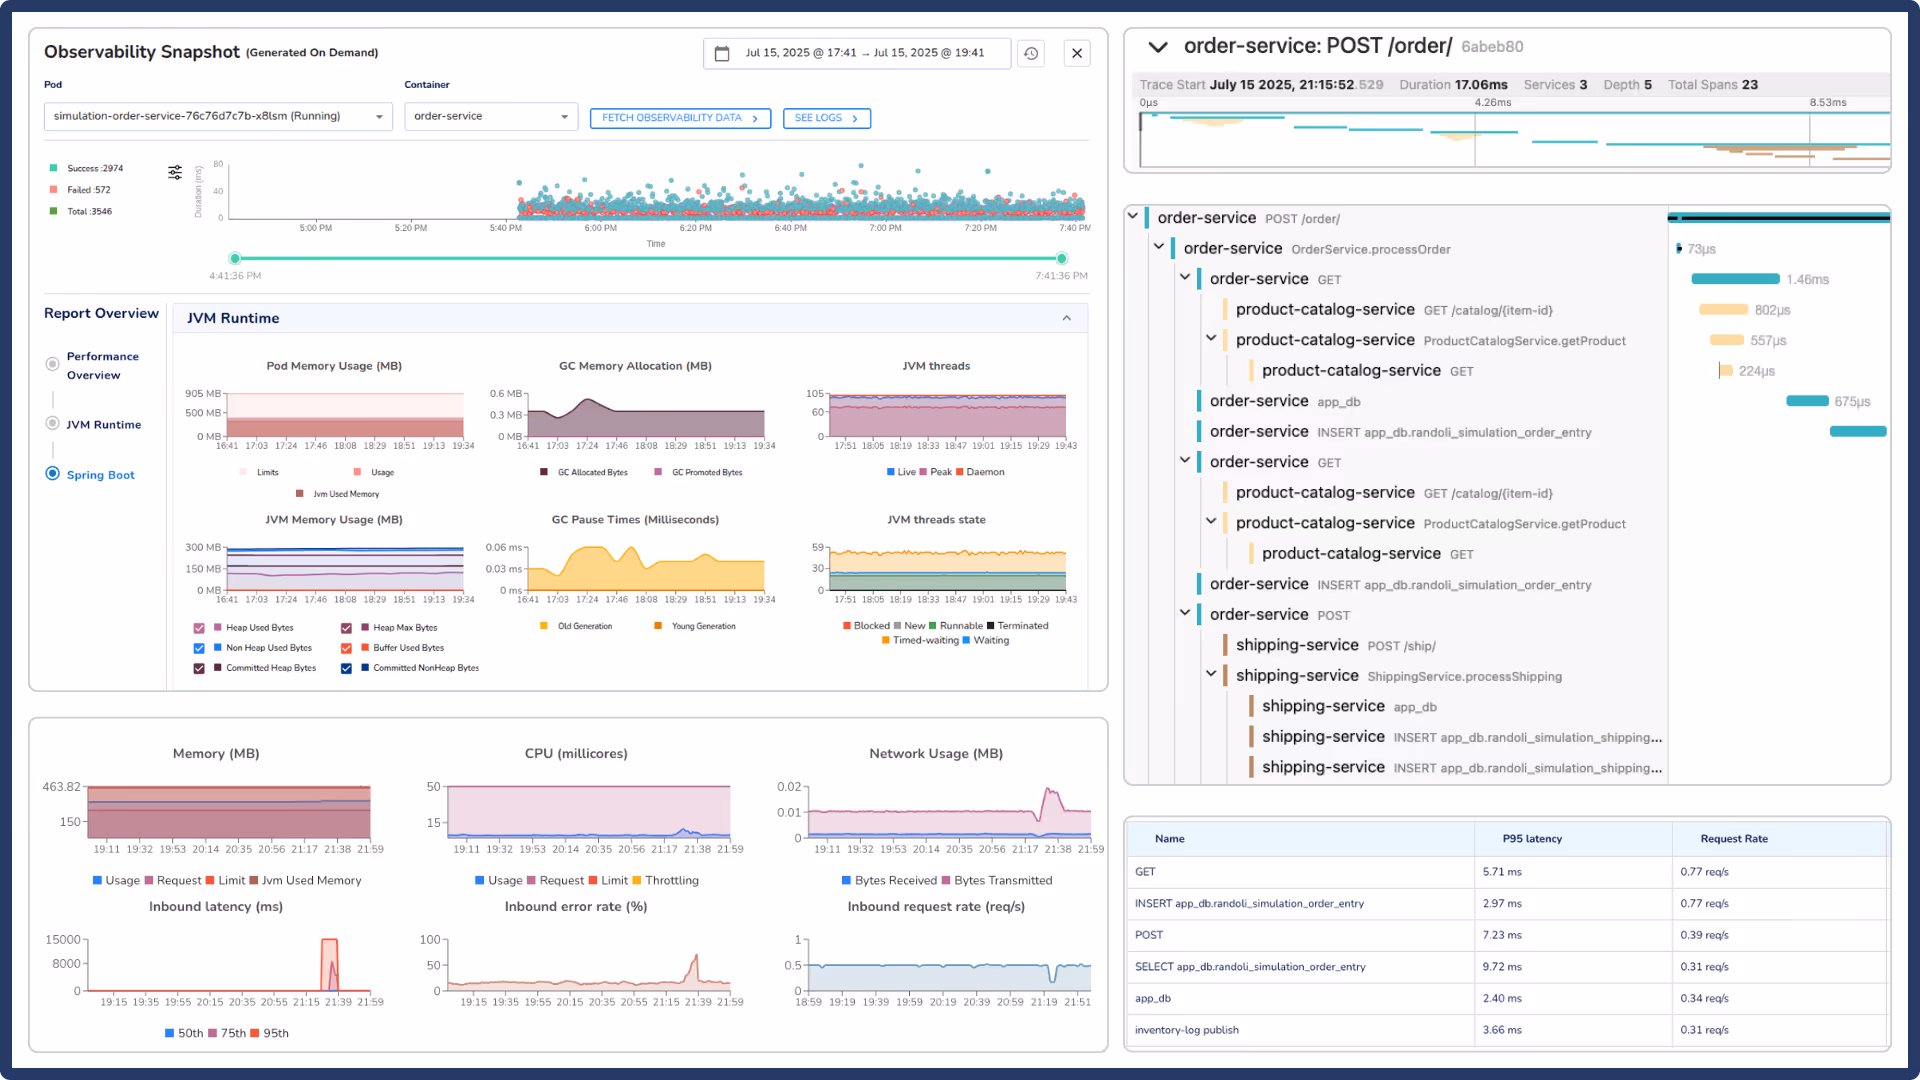1920x1080 pixels.
Task: Click Failed red legend swatch
Action: click(x=53, y=190)
